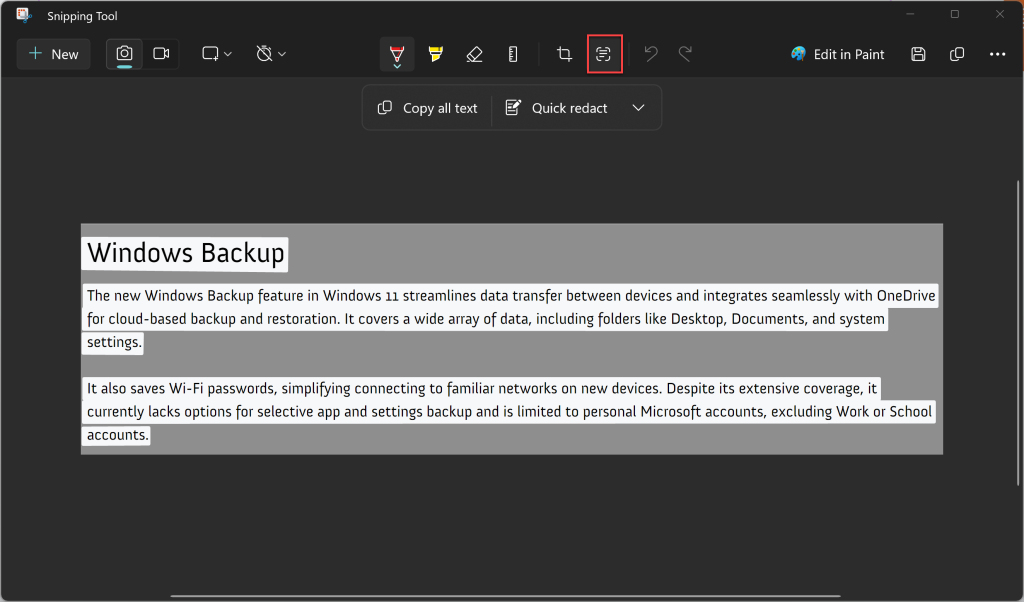
Task: Switch to Snip (camera) mode
Action: 124,54
